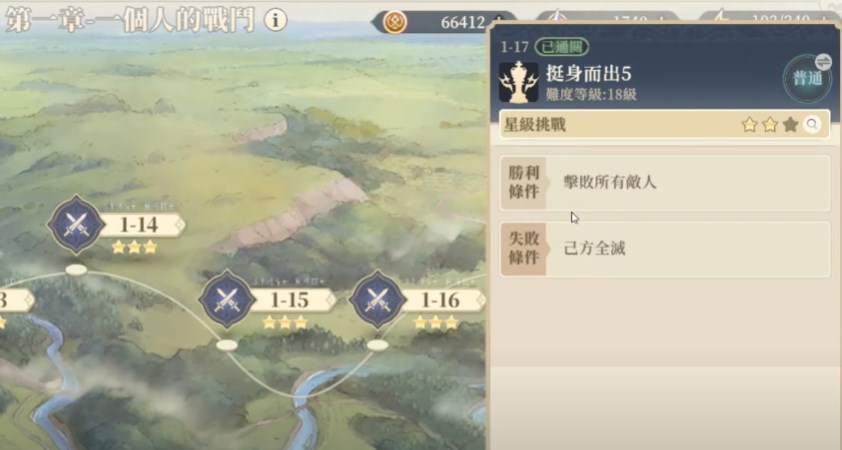Select the 1-15 crossed swords stage icon
This screenshot has width=842, height=450.
[227, 299]
